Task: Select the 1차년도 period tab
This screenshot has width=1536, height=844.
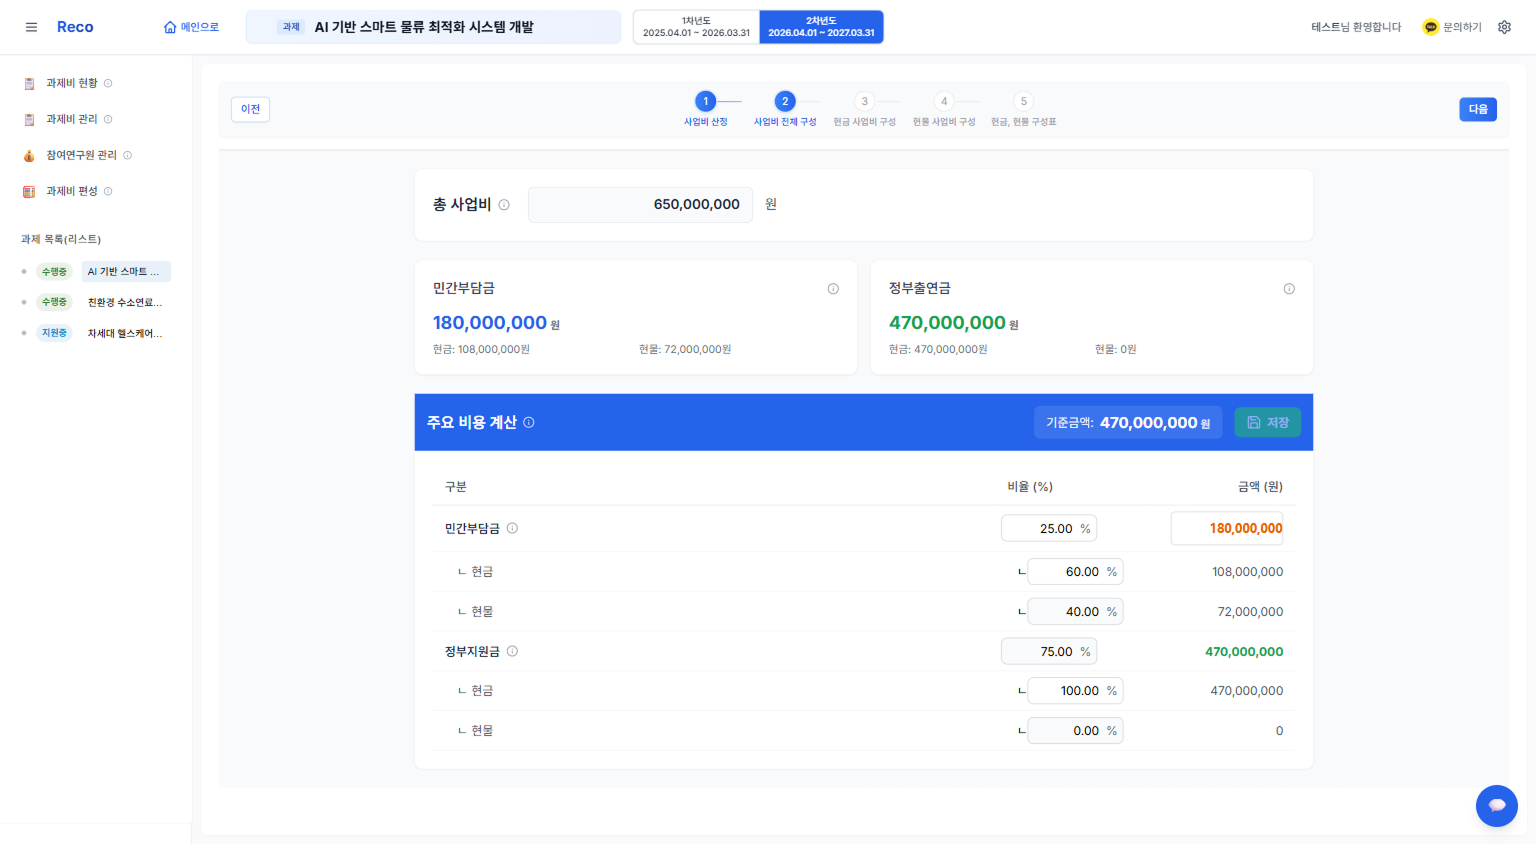Action: pos(696,27)
